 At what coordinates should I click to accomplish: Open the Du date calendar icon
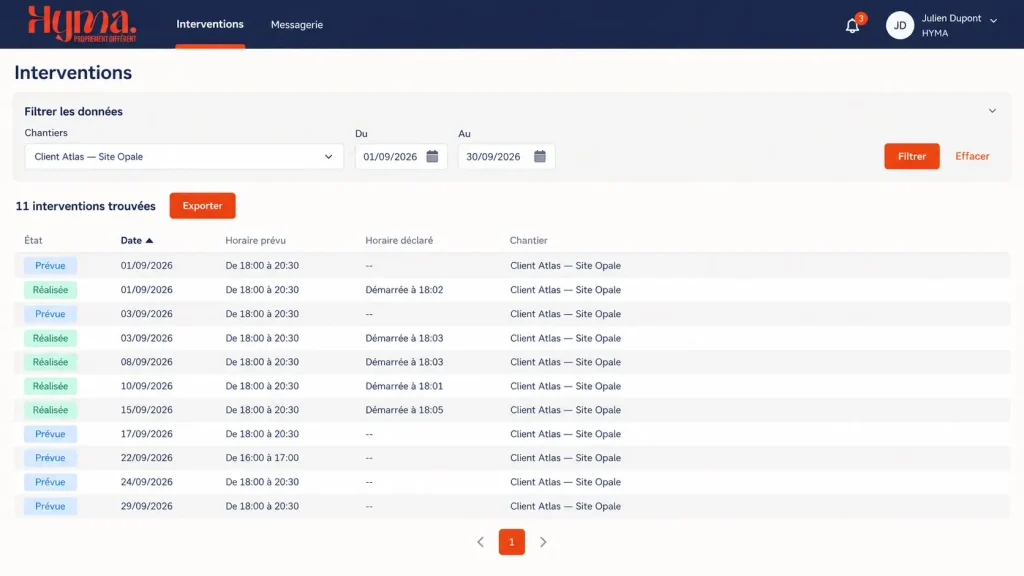pos(432,157)
